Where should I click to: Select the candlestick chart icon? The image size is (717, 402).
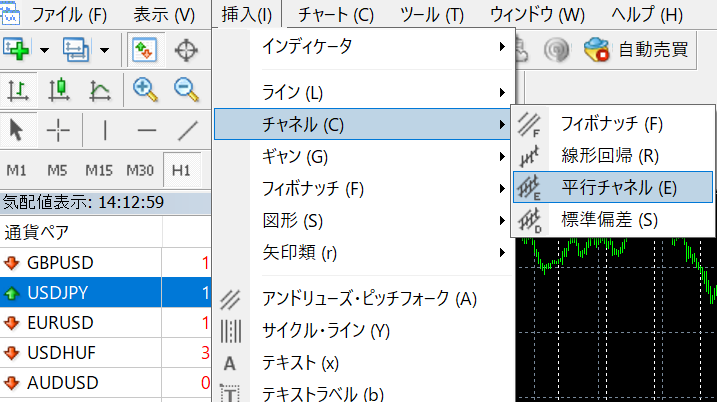(x=59, y=90)
